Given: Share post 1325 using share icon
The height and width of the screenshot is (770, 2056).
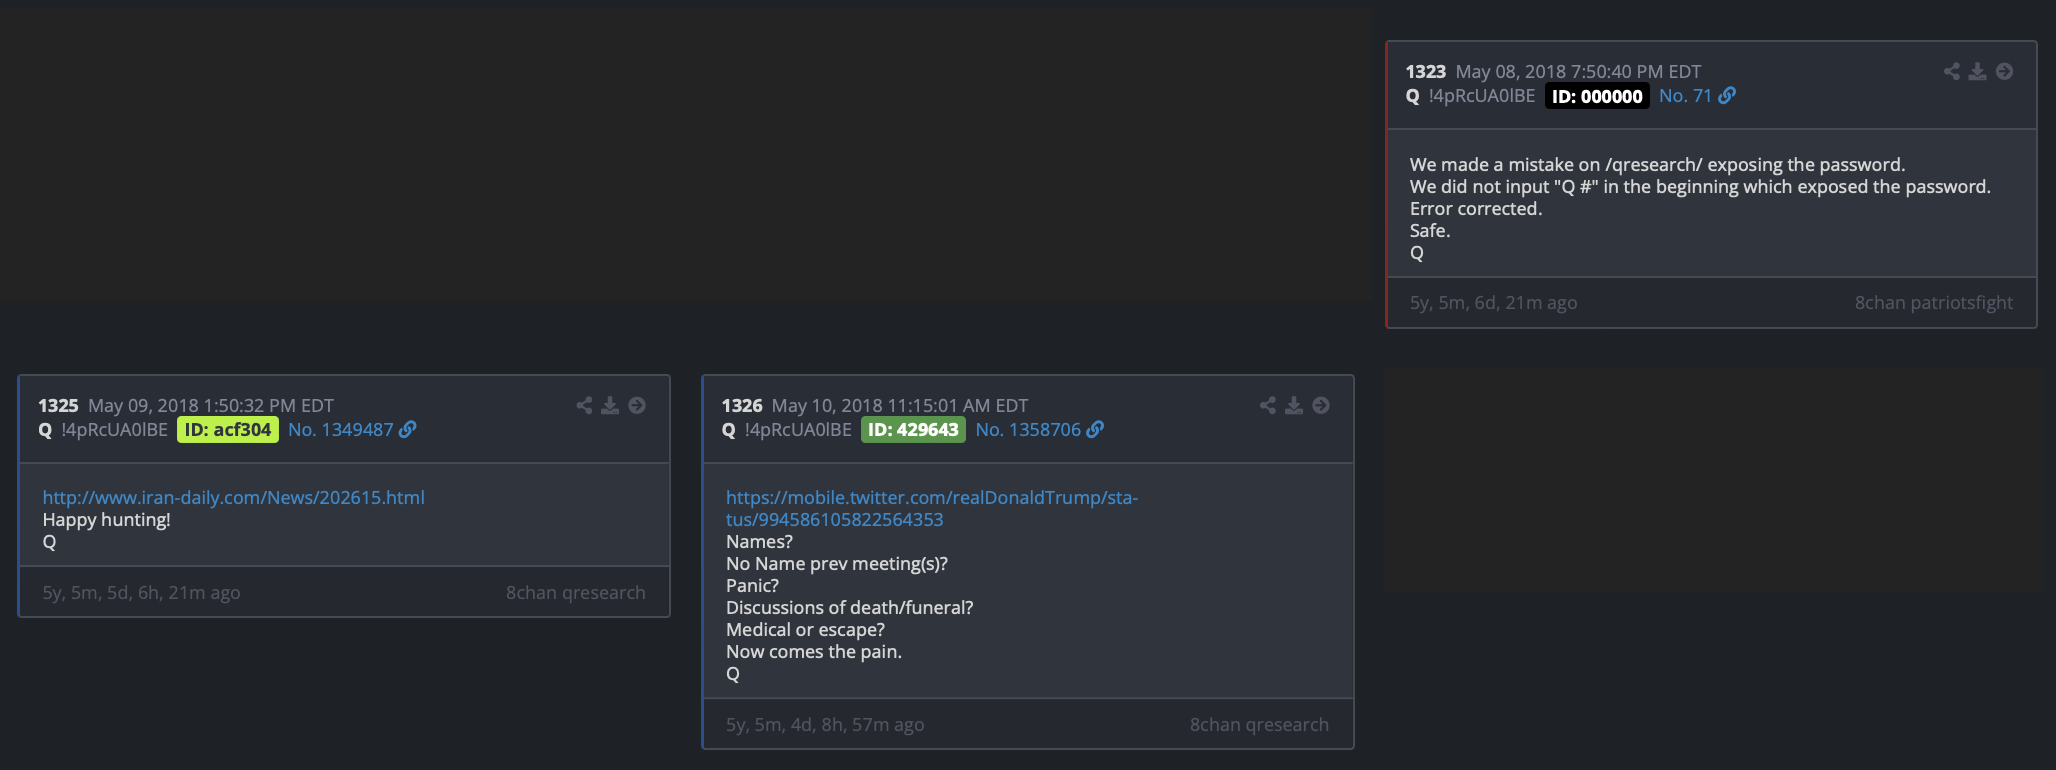Looking at the screenshot, I should pyautogui.click(x=584, y=405).
